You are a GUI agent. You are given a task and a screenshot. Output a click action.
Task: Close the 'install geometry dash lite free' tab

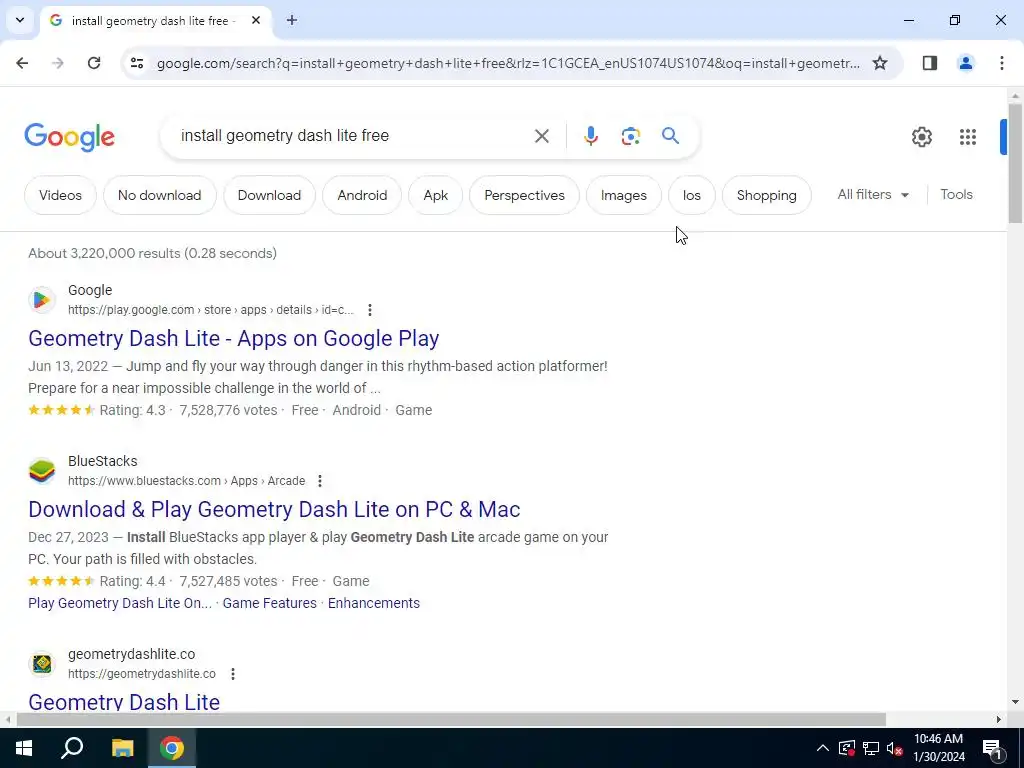256,20
